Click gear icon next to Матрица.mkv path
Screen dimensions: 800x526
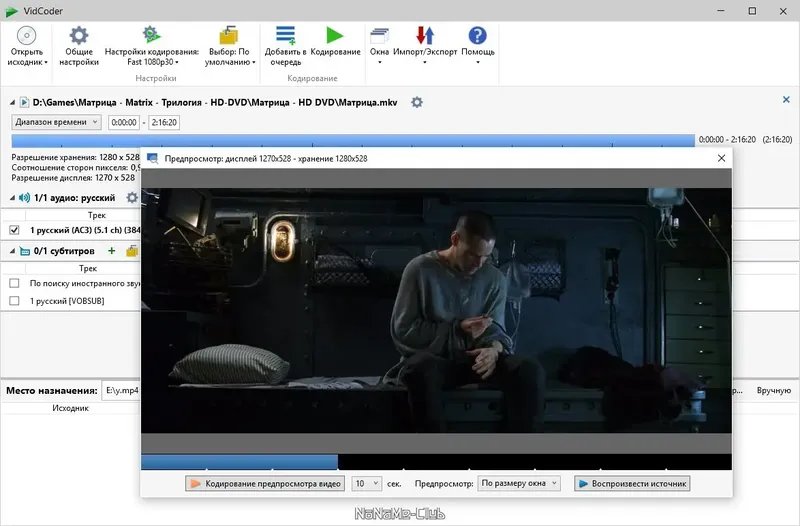417,103
